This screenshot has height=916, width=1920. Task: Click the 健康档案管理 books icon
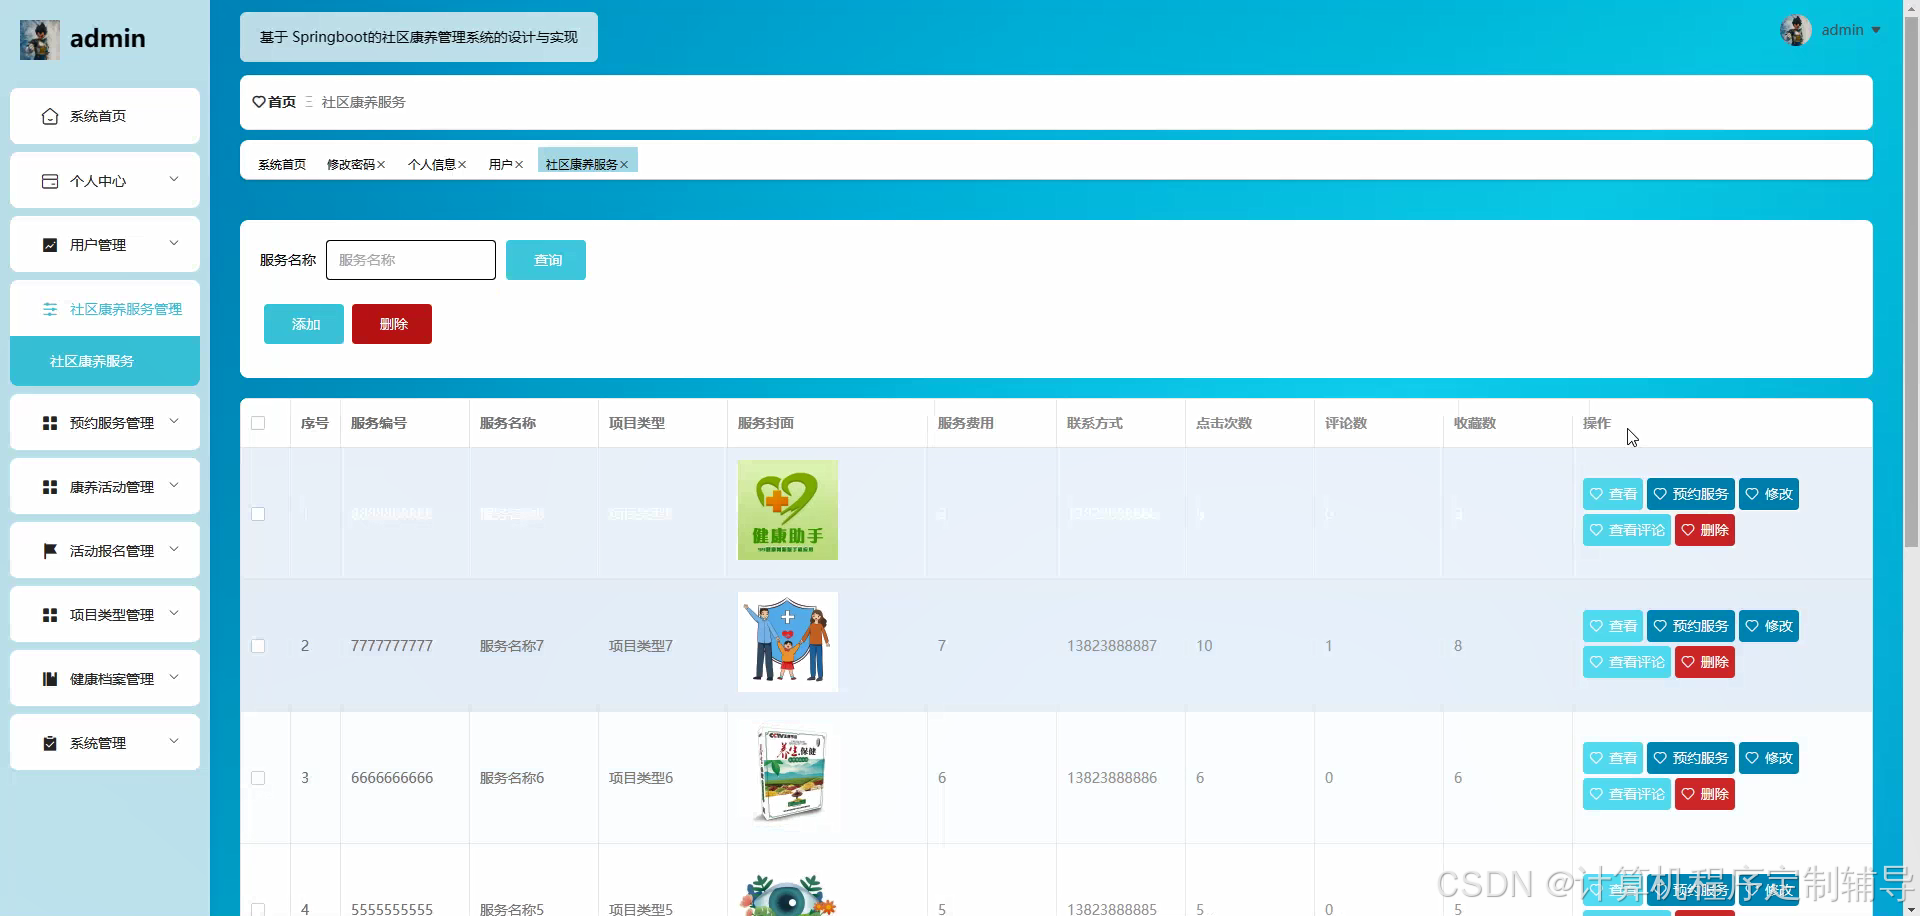(50, 679)
